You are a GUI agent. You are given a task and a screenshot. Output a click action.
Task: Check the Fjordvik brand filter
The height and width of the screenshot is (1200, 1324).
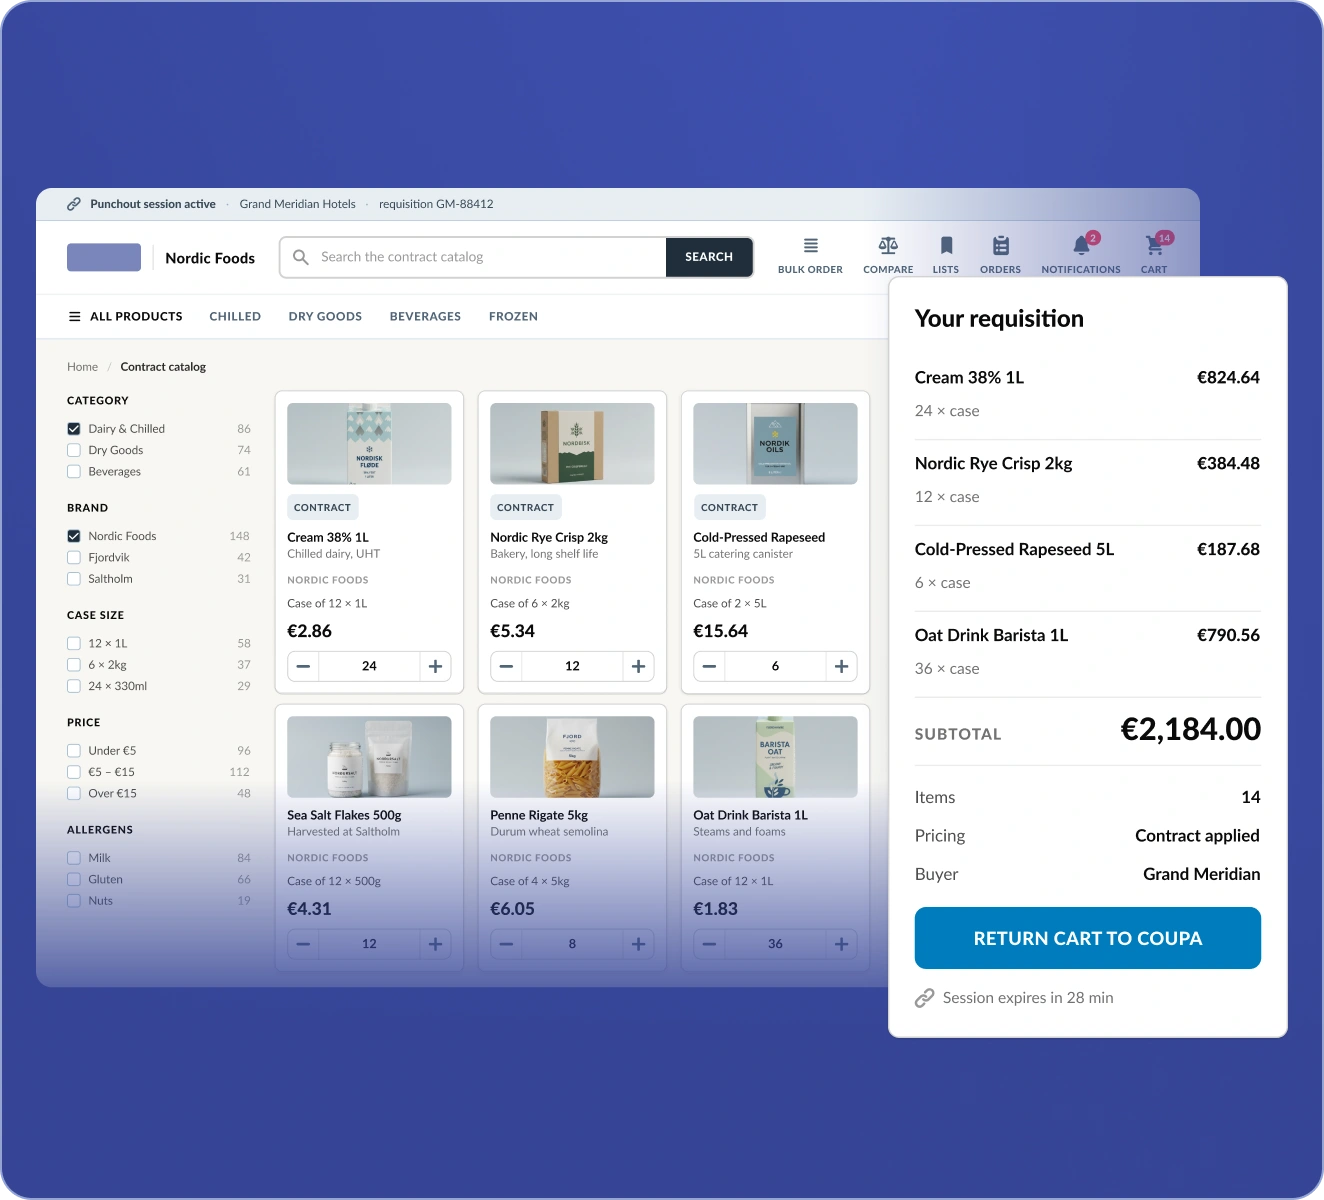pyautogui.click(x=74, y=558)
